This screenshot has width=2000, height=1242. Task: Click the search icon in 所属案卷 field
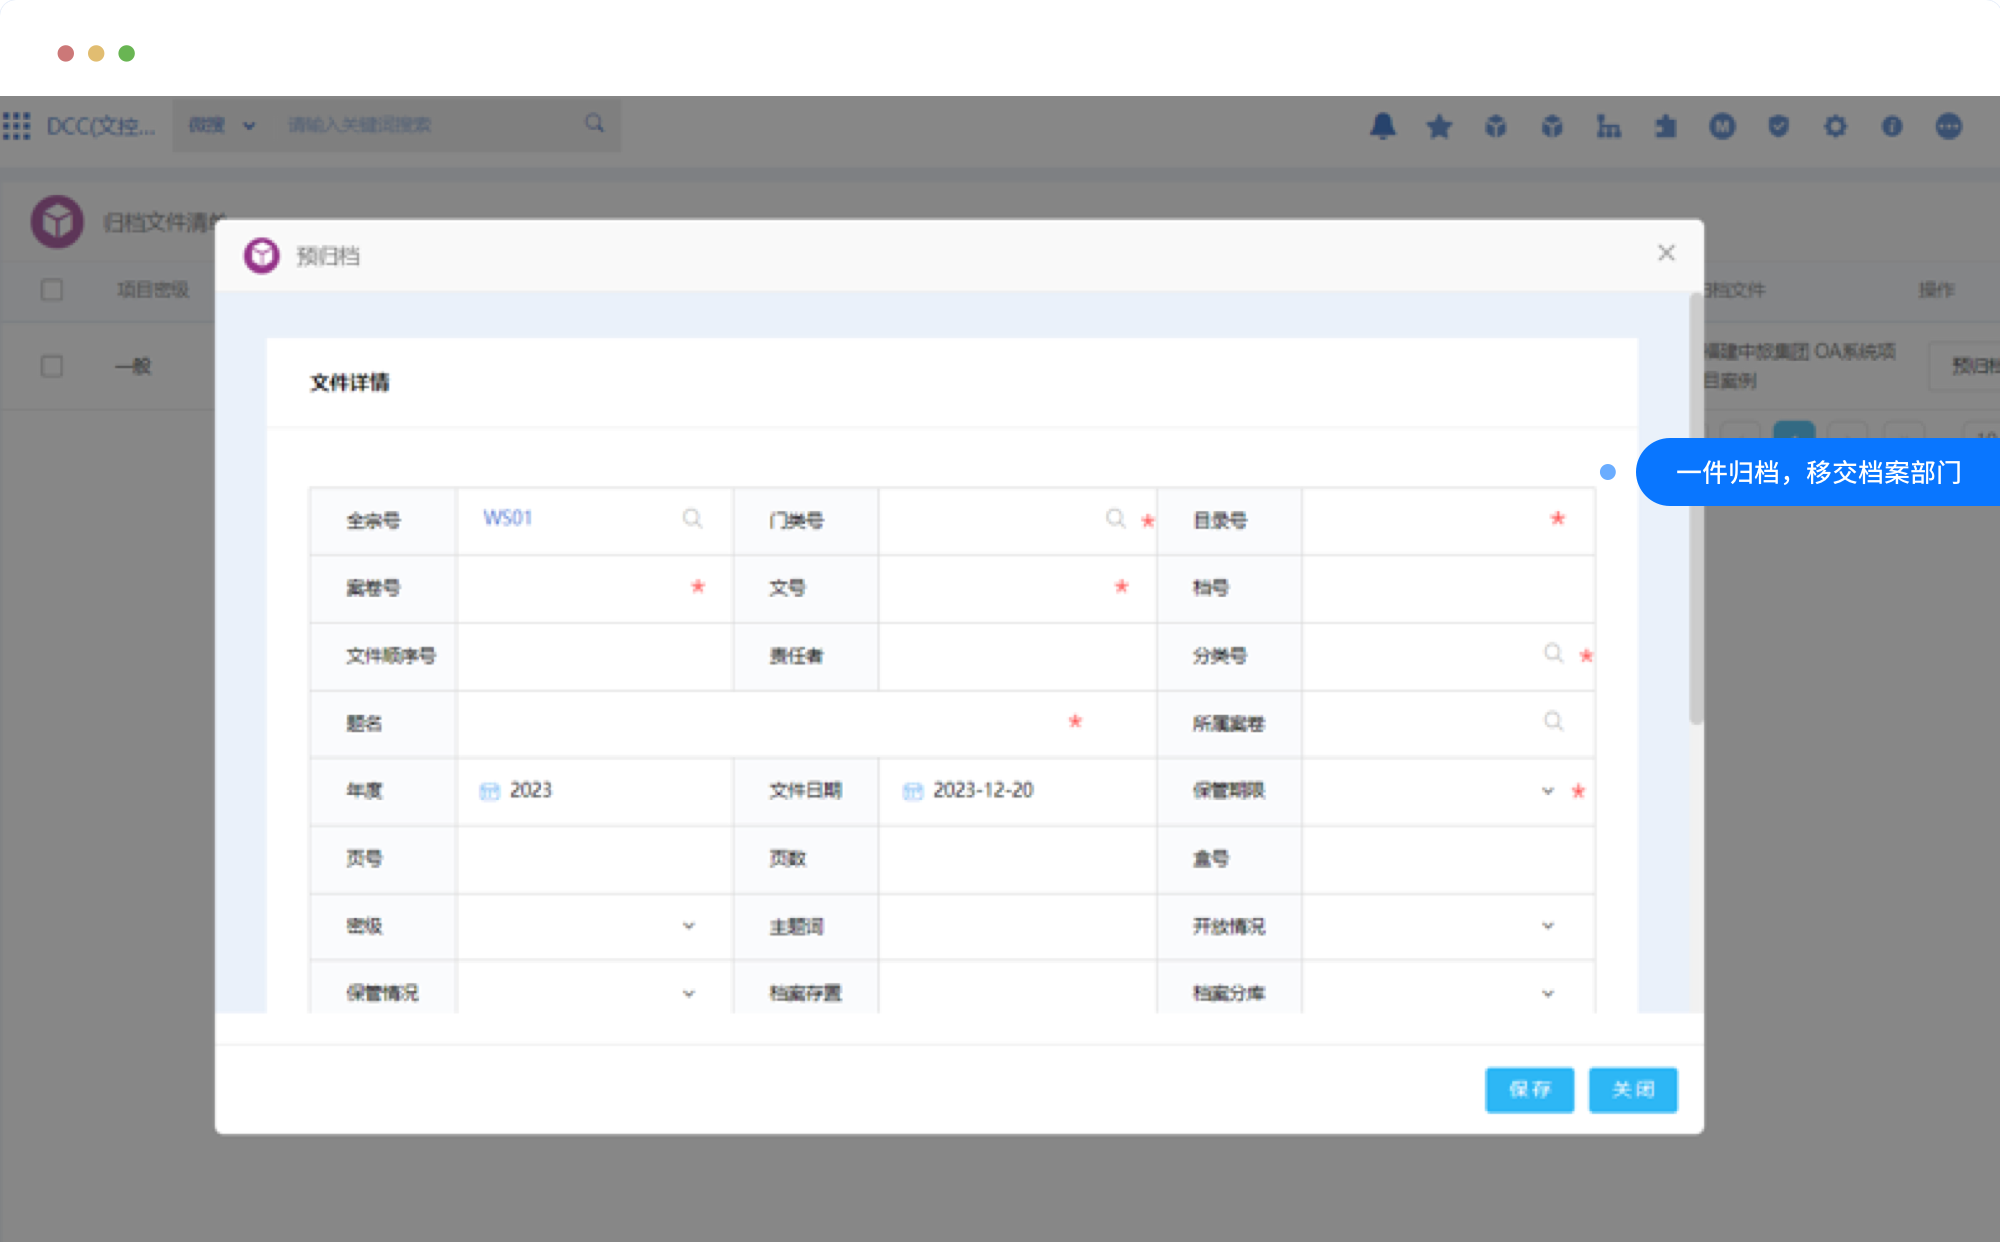click(x=1553, y=722)
